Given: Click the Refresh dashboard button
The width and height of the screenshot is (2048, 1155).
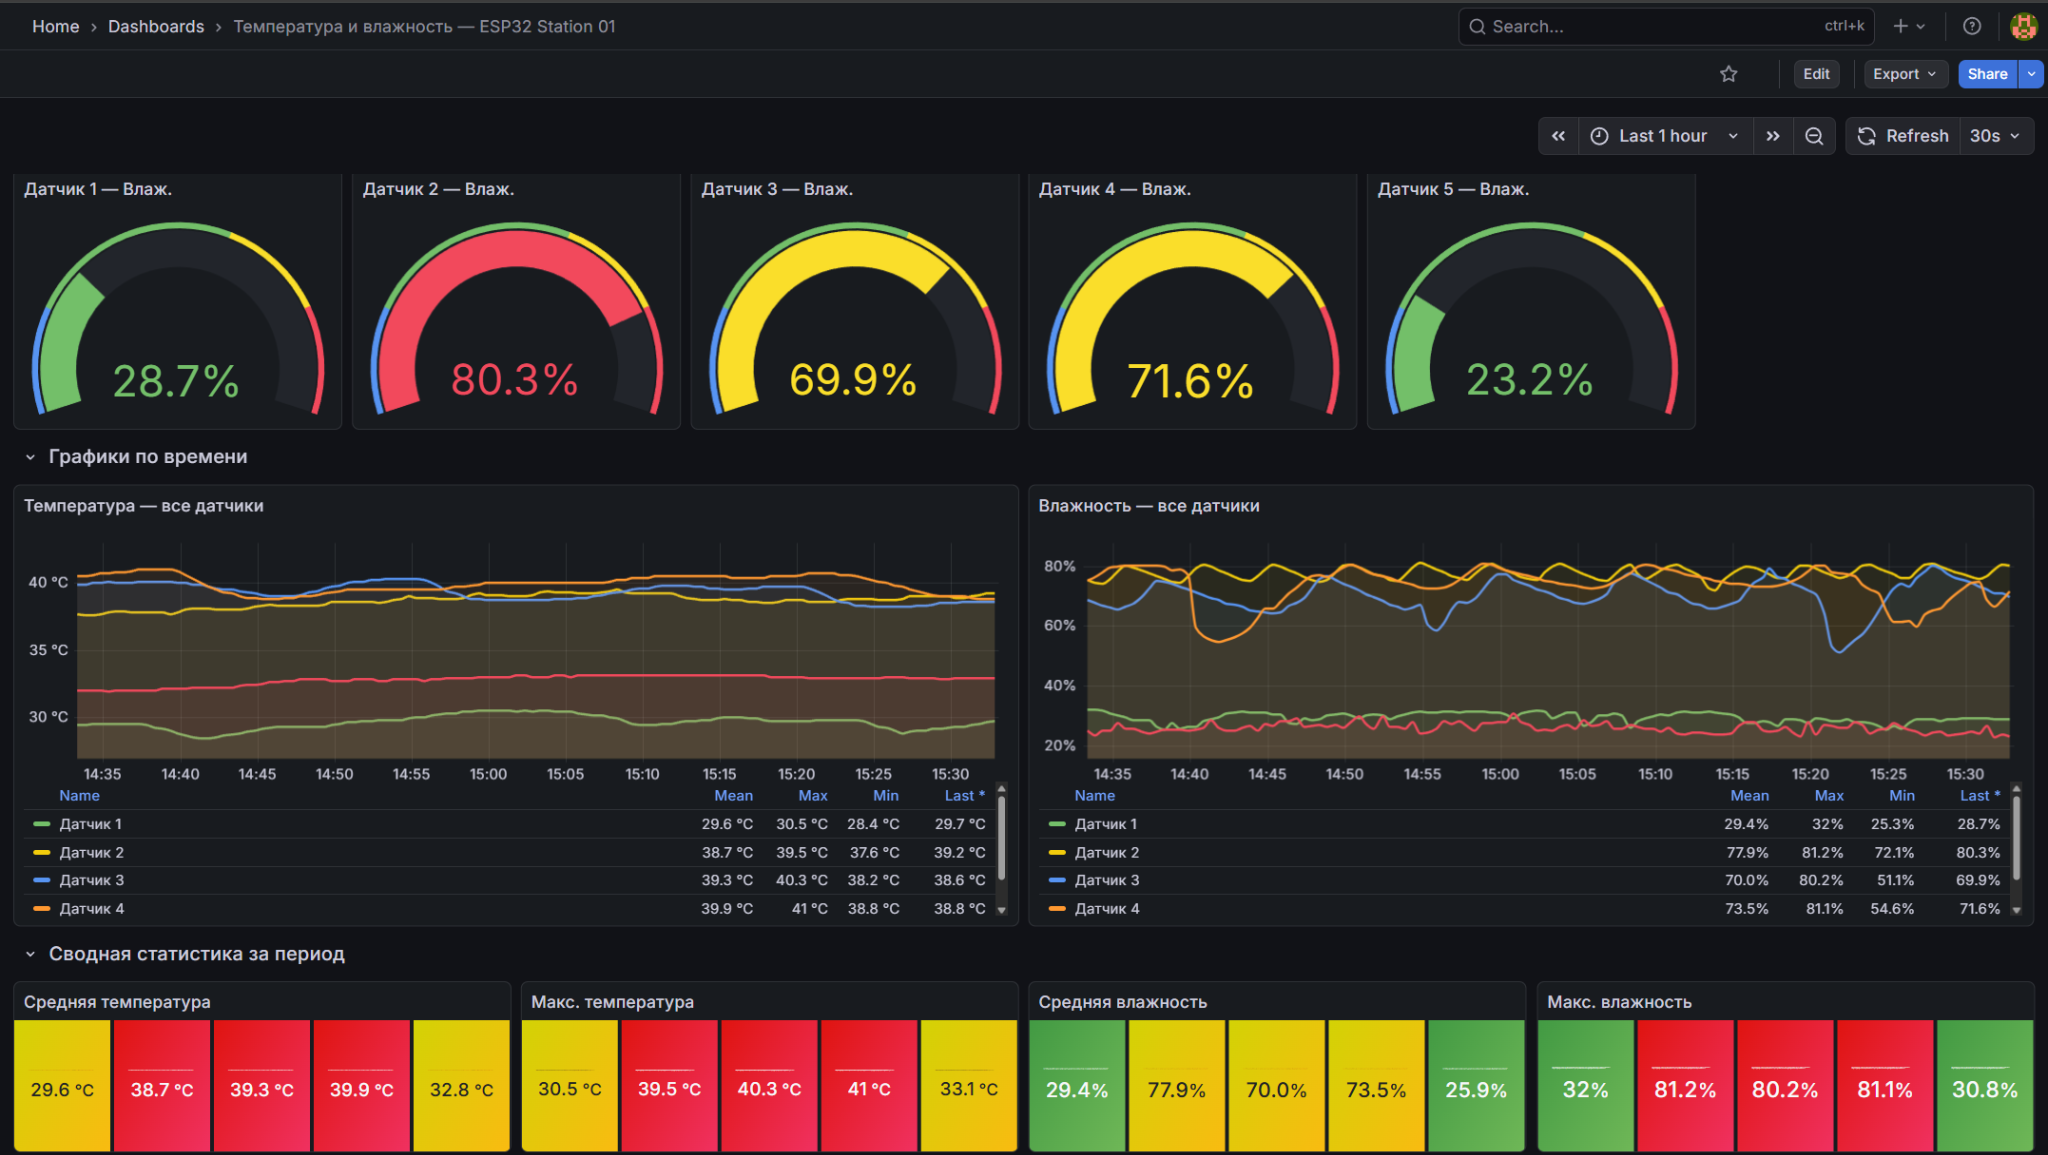Looking at the screenshot, I should click(x=1903, y=136).
